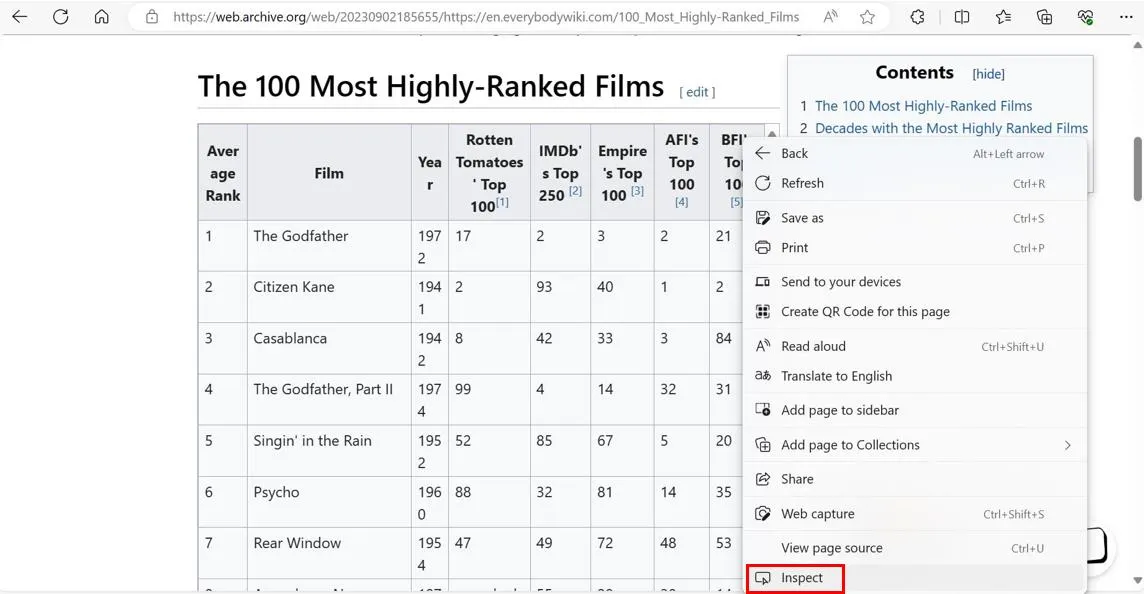The height and width of the screenshot is (594, 1144).
Task: Select View page source
Action: 915,548
